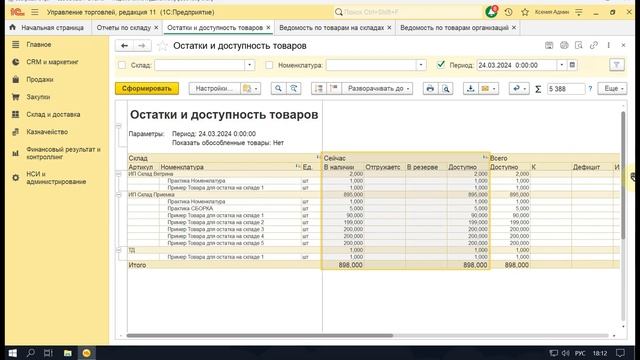Open the Склад dropdown list
Screen dimensions: 640x360
click(250, 65)
